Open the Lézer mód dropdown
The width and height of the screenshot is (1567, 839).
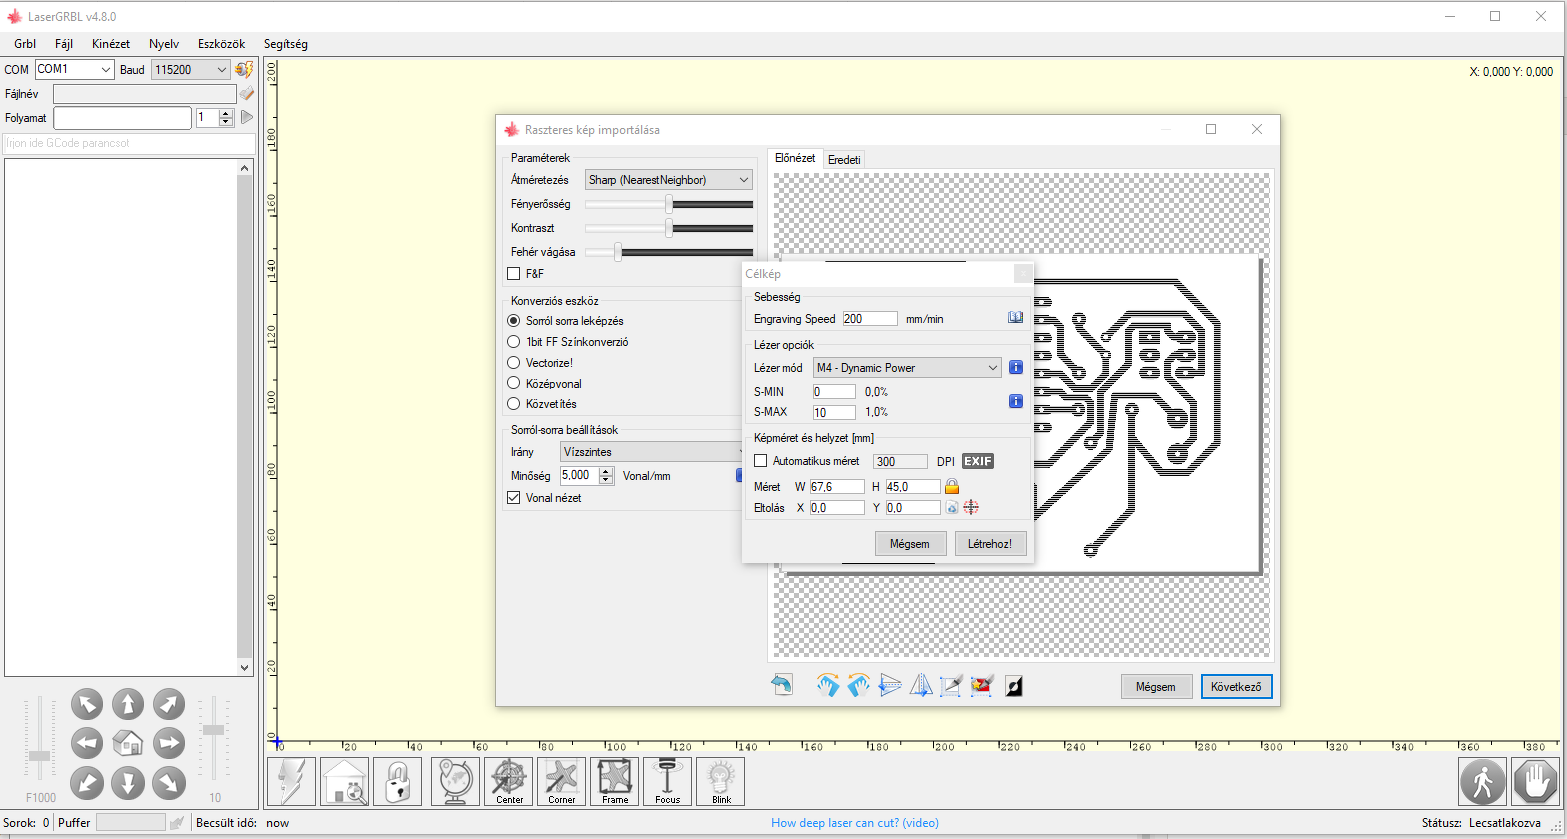(907, 368)
